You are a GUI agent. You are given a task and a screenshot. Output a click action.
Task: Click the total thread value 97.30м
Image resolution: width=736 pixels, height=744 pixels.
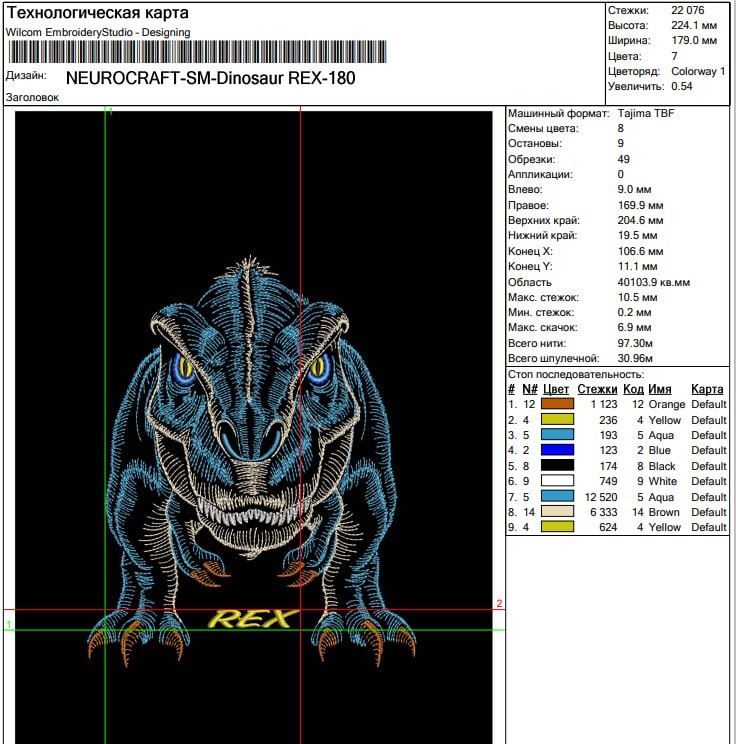coord(635,343)
